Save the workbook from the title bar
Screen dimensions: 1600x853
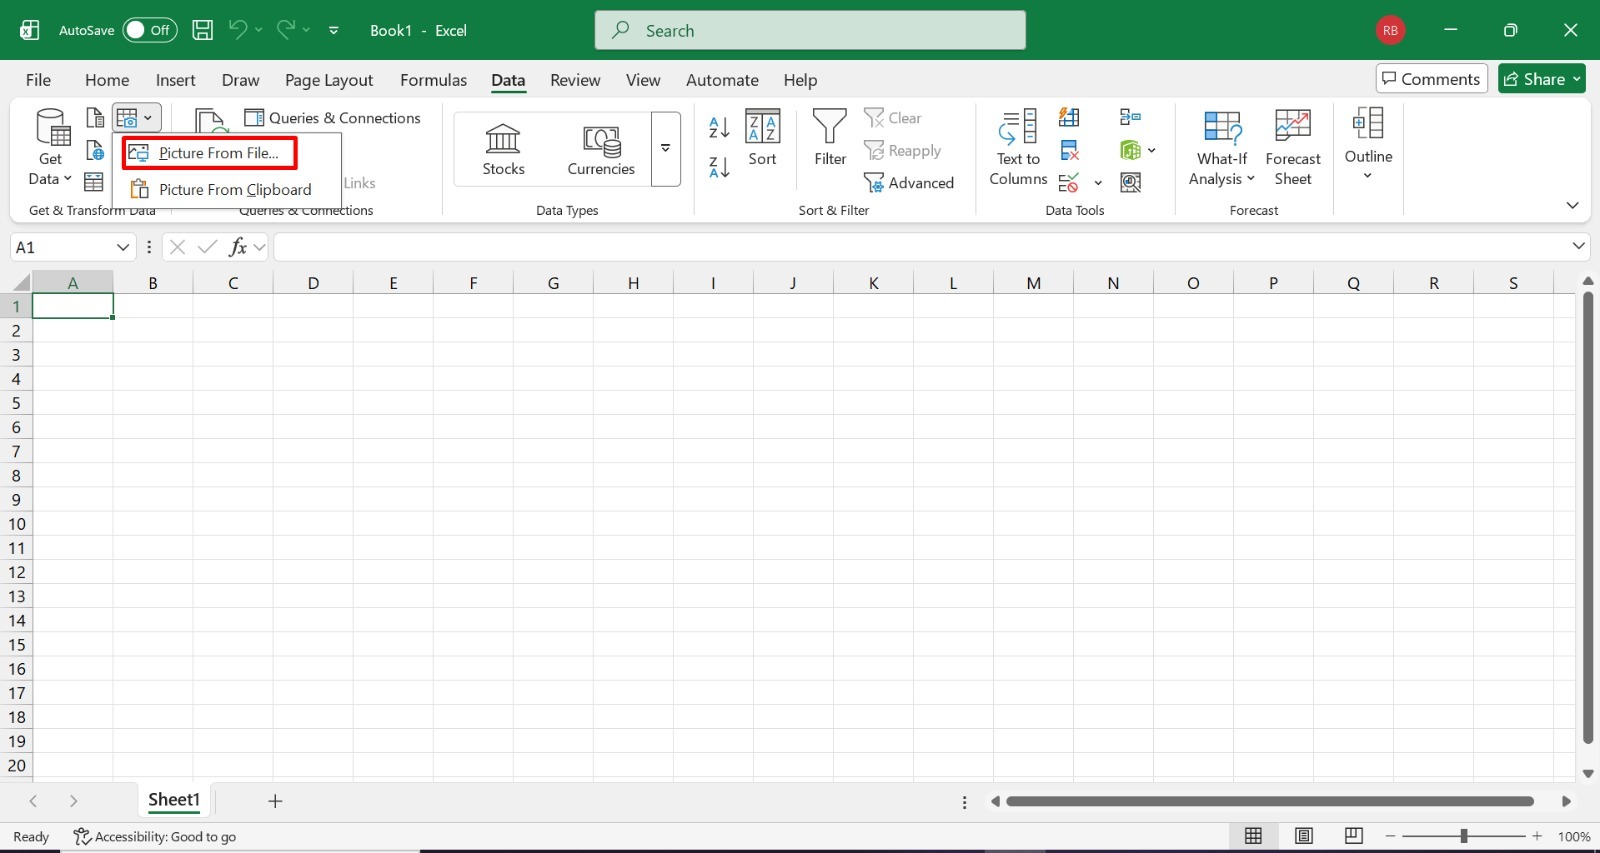tap(202, 30)
